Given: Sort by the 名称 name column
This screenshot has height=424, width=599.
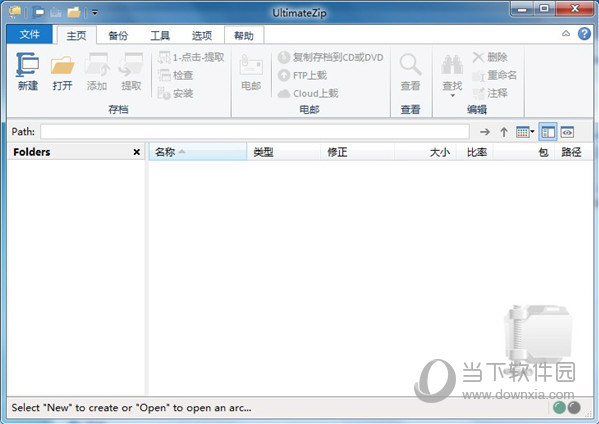Looking at the screenshot, I should coord(198,152).
